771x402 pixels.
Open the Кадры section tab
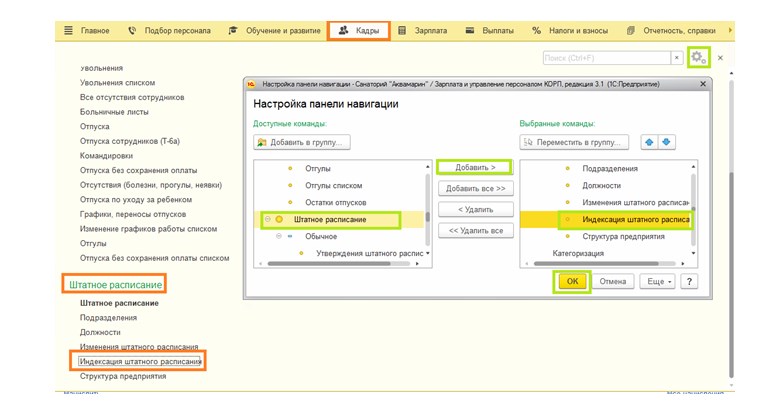359,31
